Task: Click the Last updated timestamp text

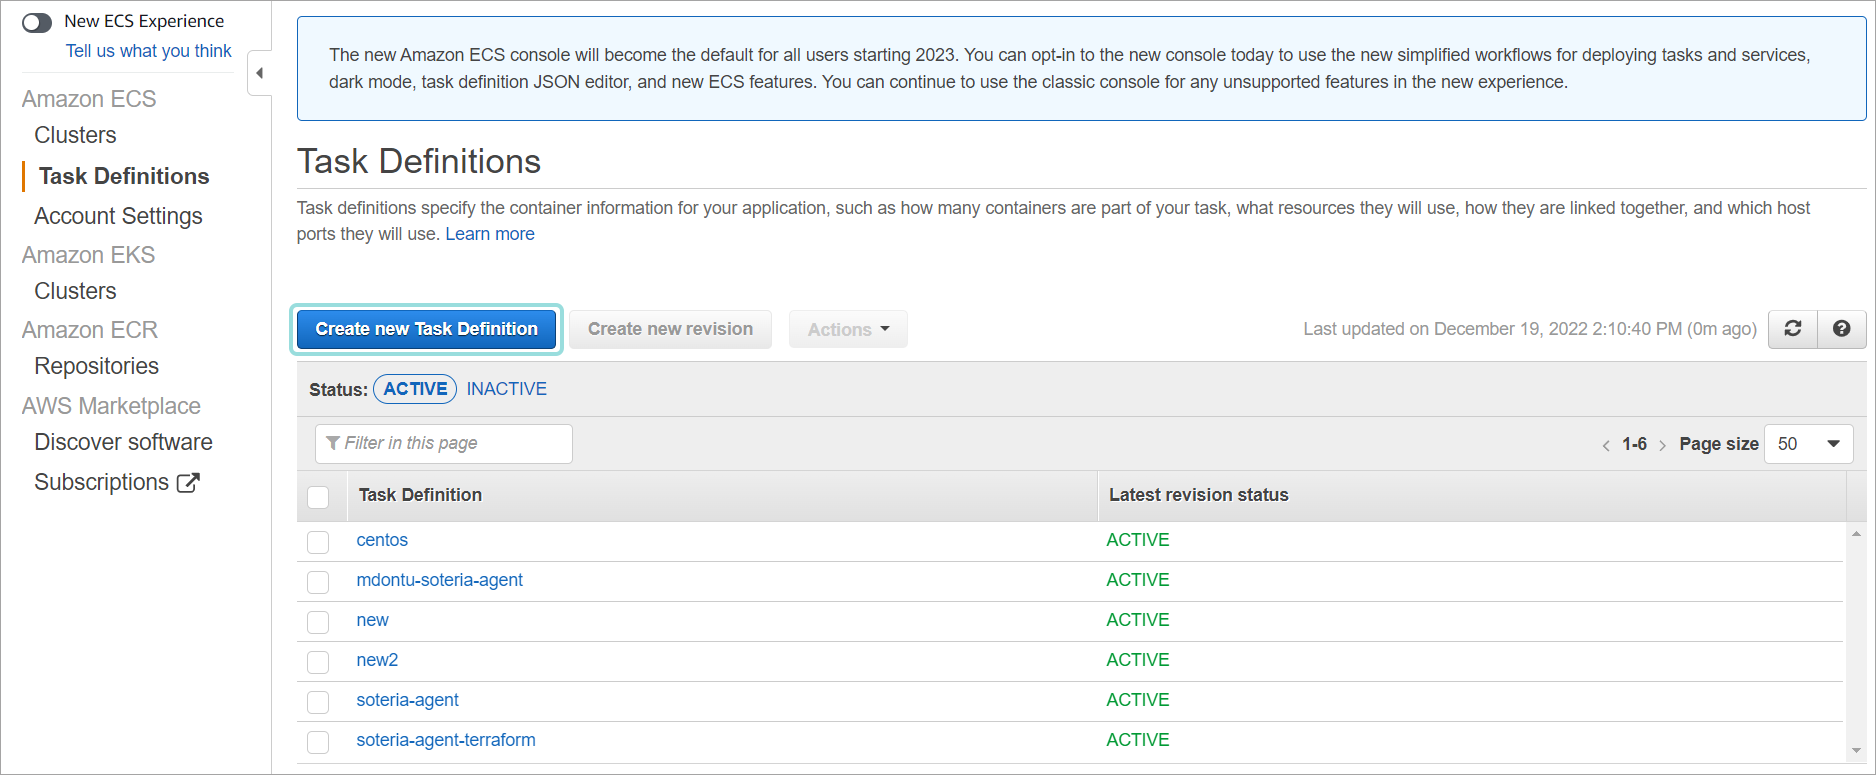Action: 1530,329
